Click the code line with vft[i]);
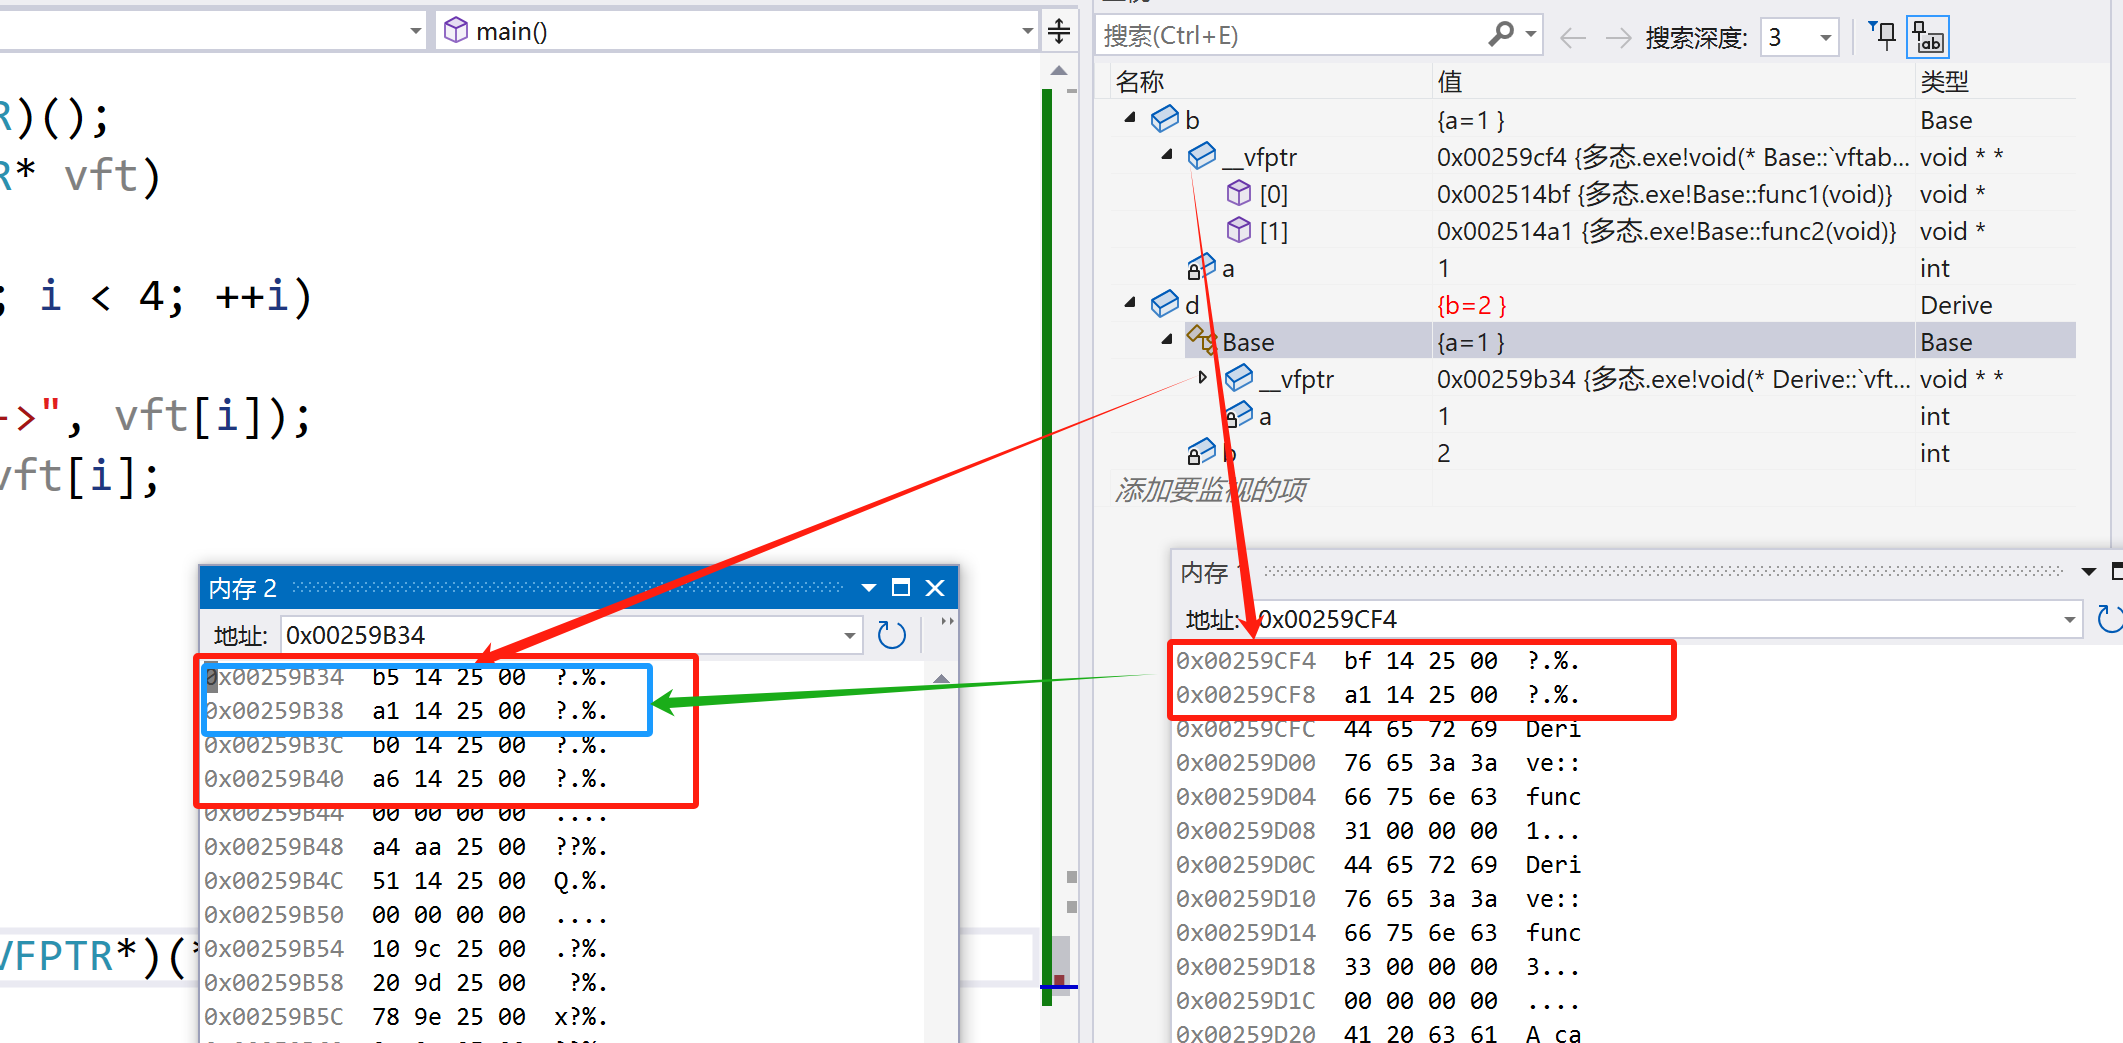Viewport: 2123px width, 1043px height. click(x=157, y=415)
